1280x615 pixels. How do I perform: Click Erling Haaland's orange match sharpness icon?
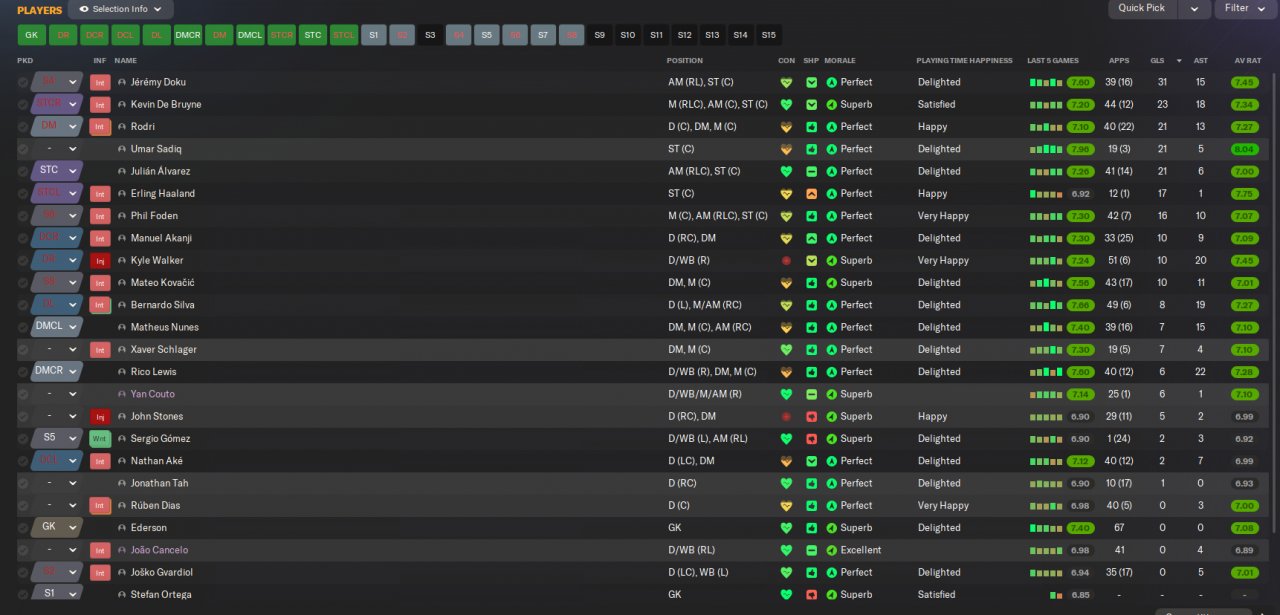(811, 194)
